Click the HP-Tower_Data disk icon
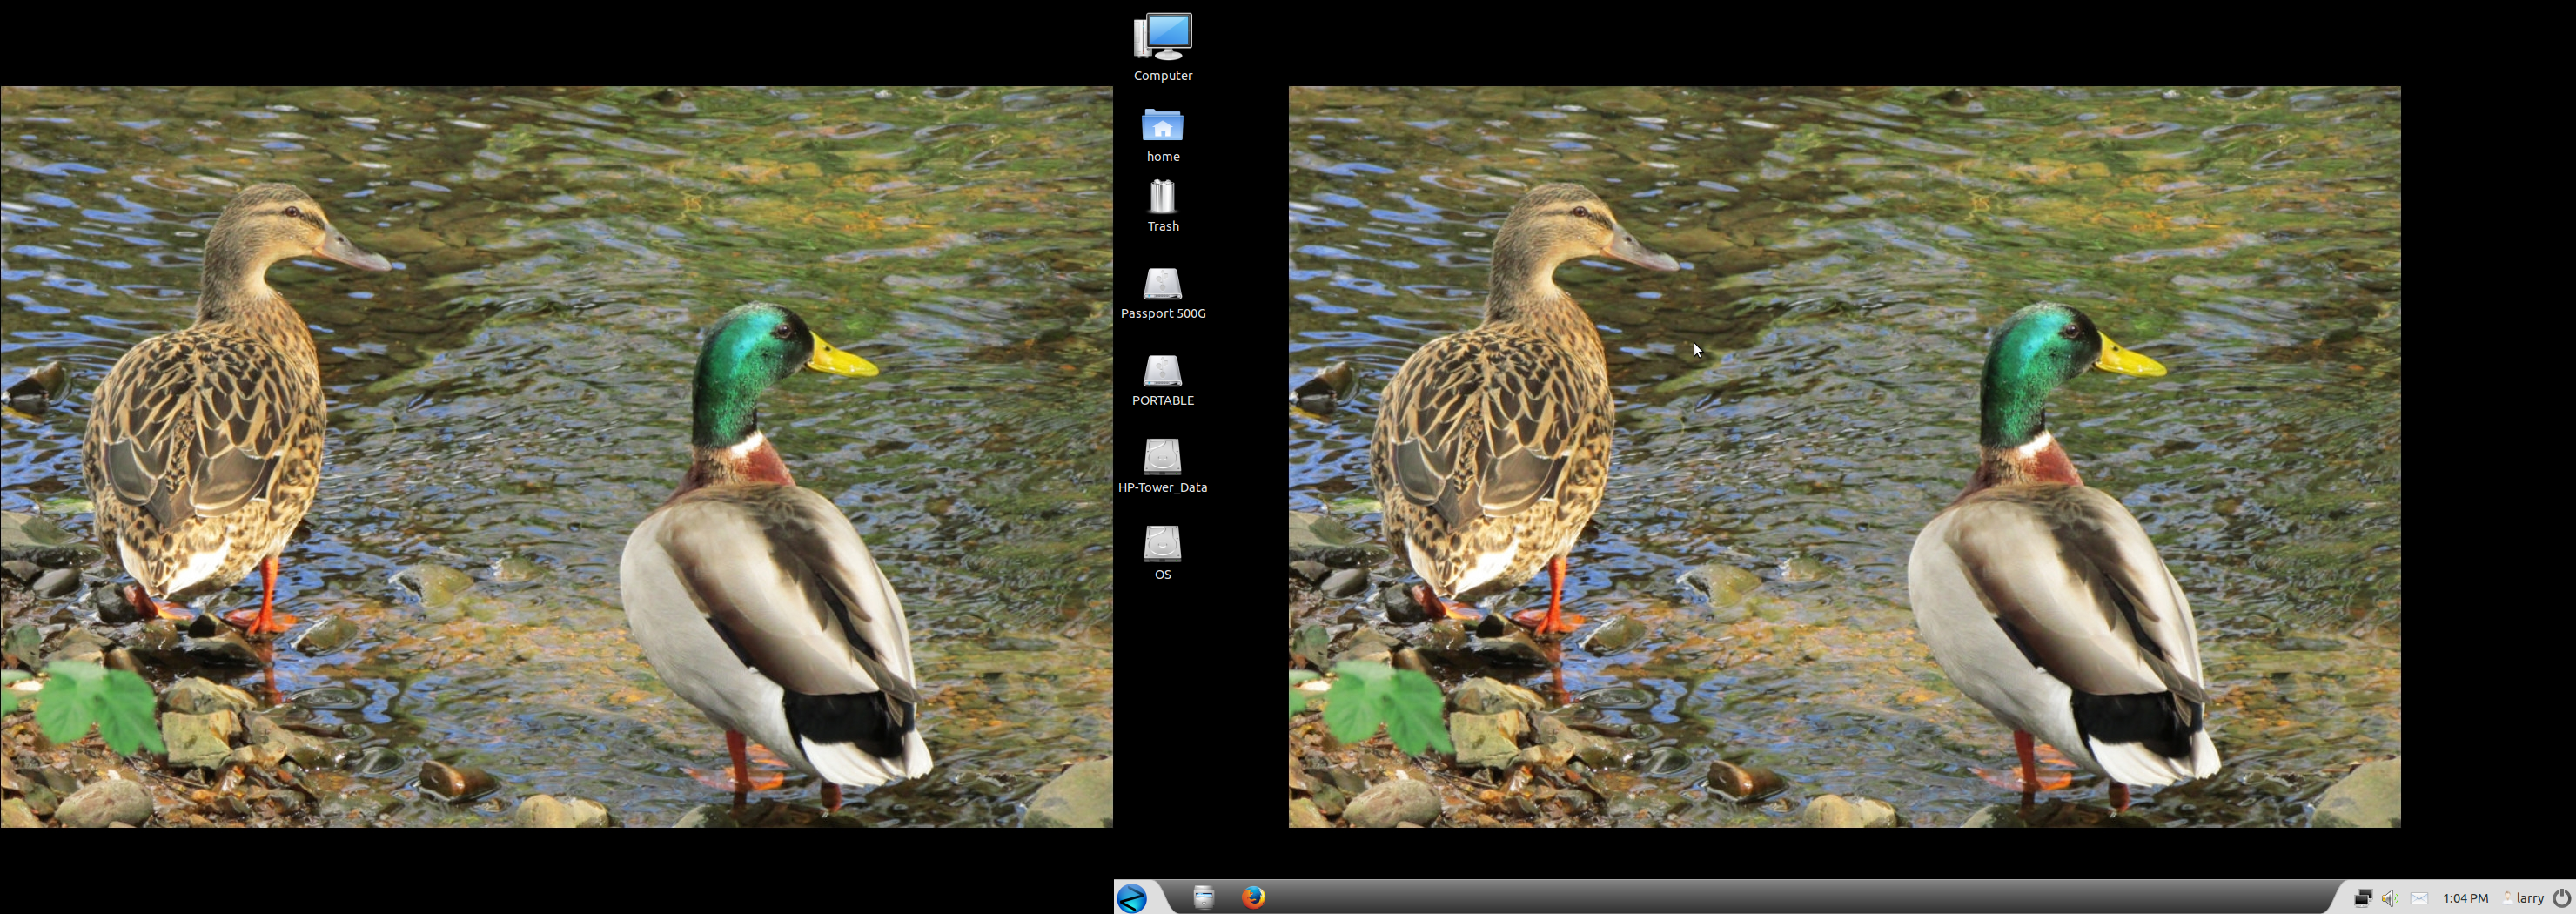 pos(1162,458)
